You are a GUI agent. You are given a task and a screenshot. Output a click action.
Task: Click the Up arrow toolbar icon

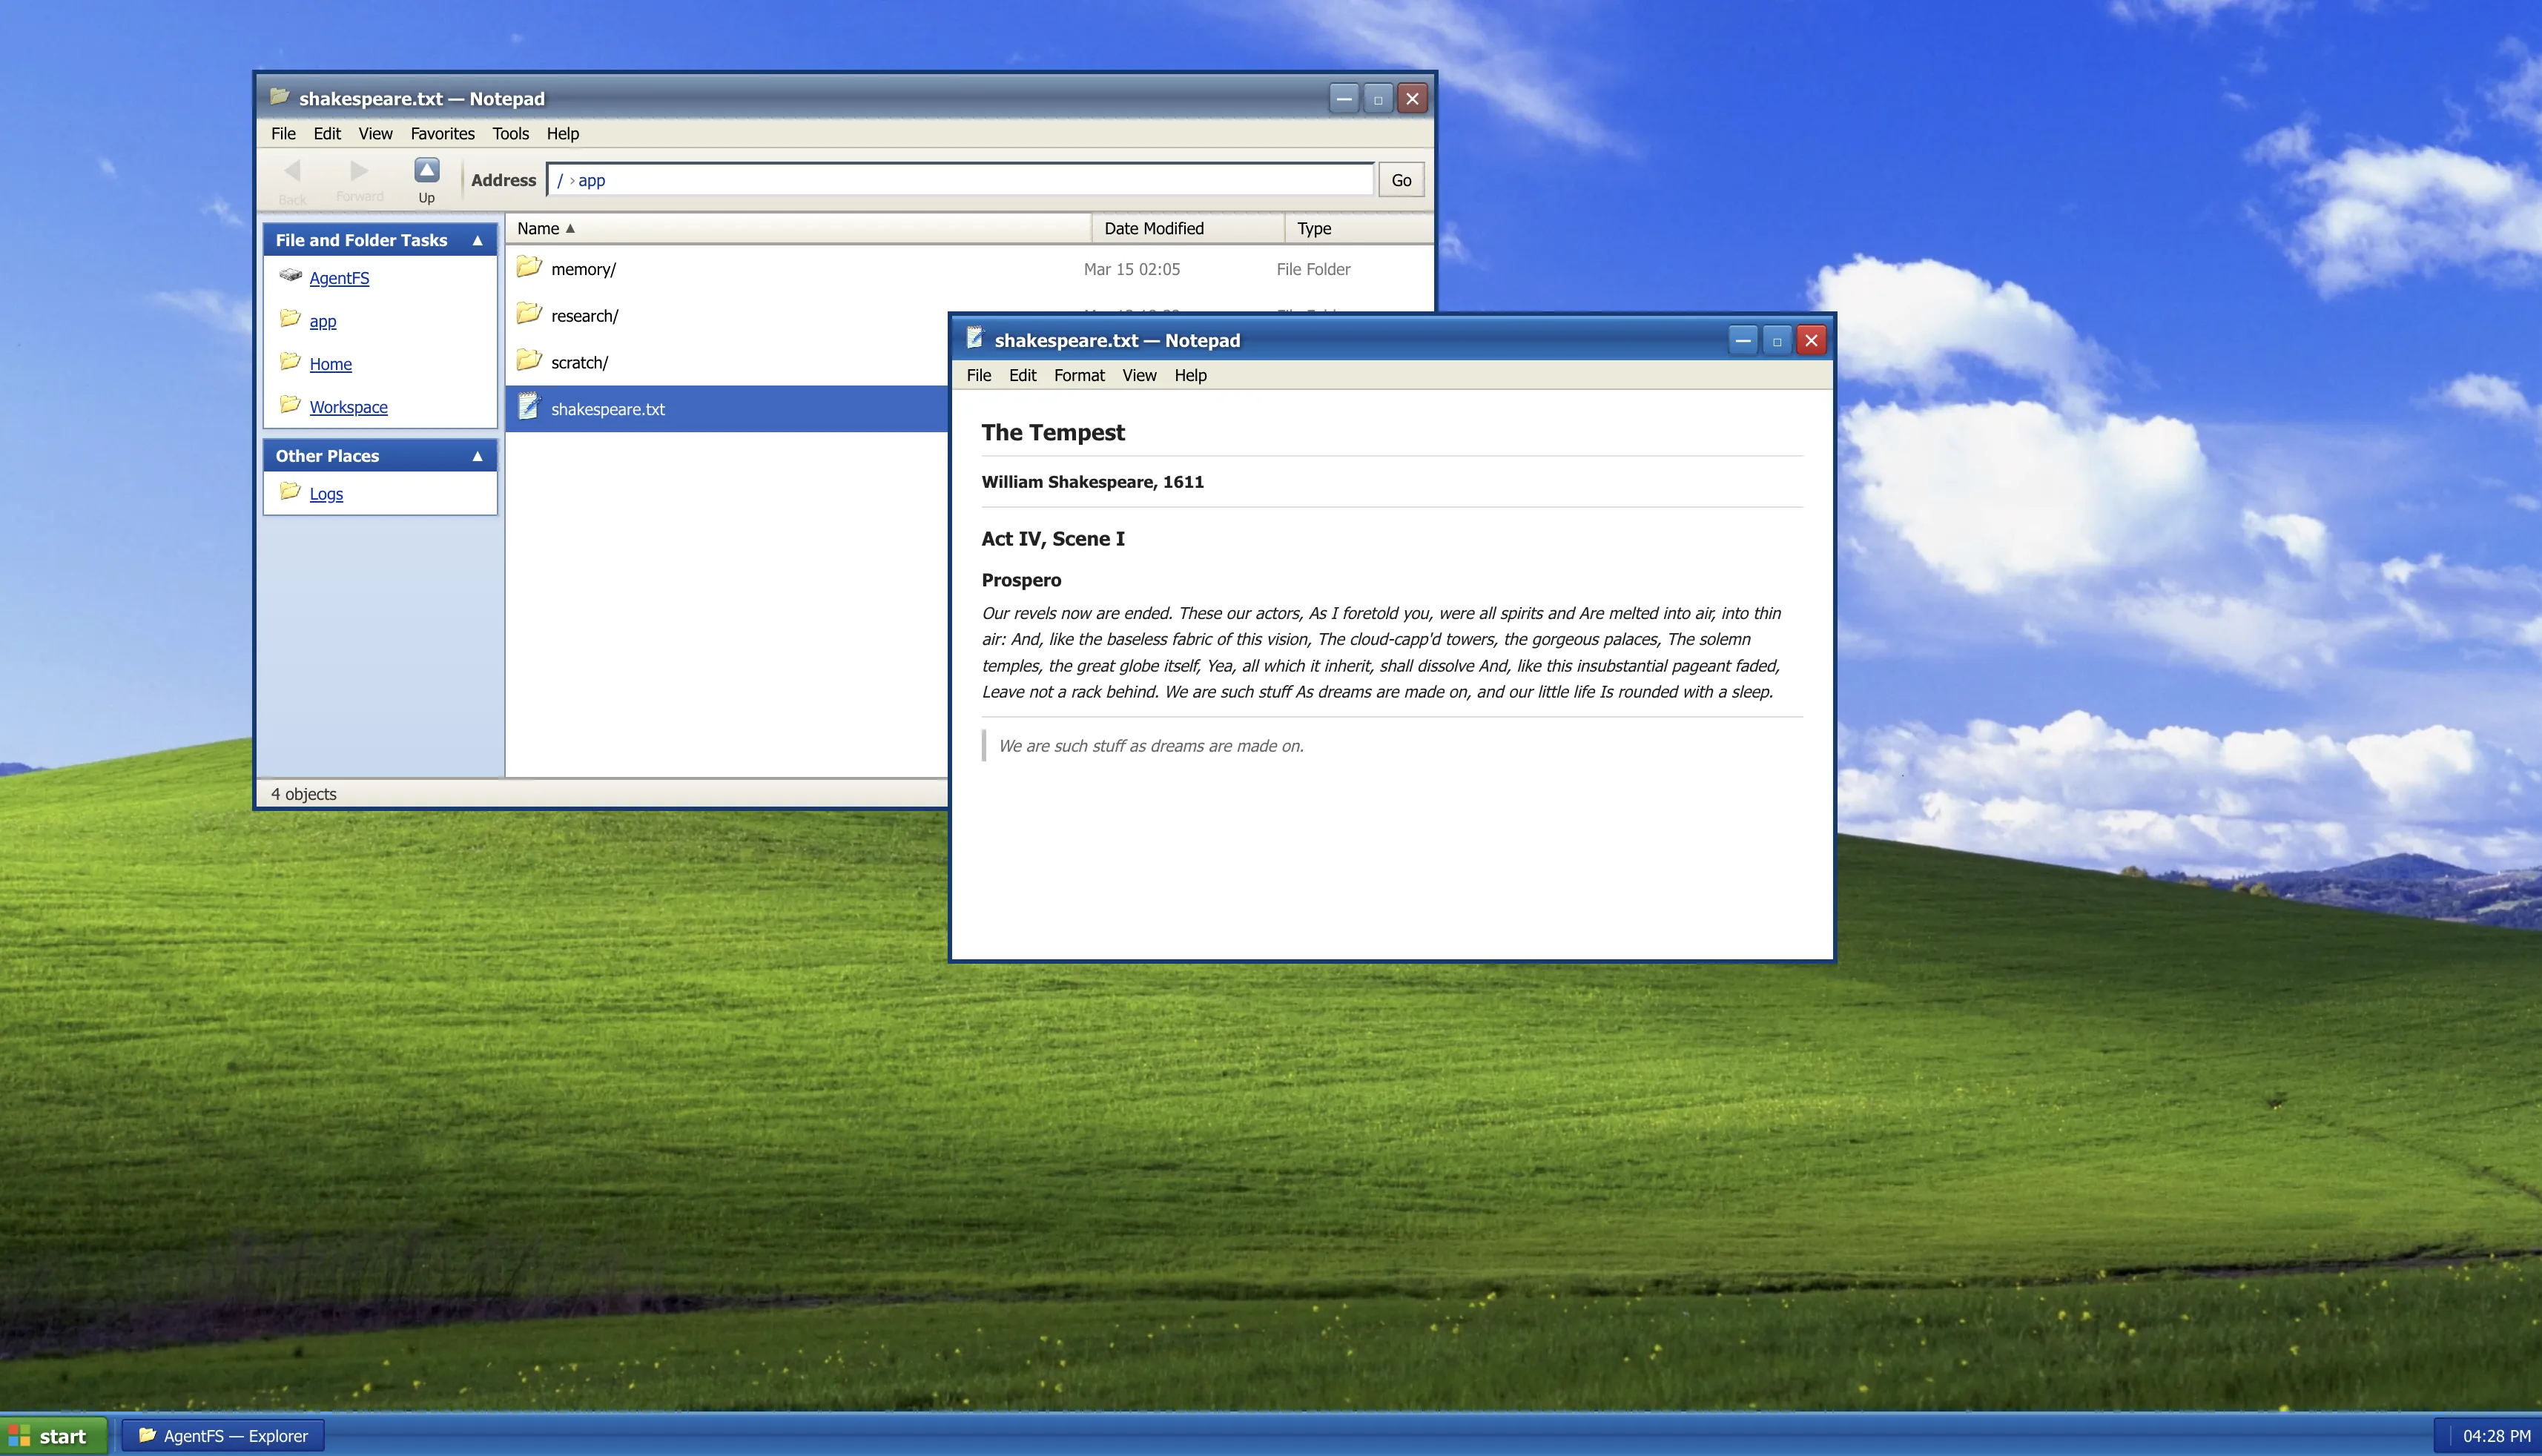click(427, 171)
